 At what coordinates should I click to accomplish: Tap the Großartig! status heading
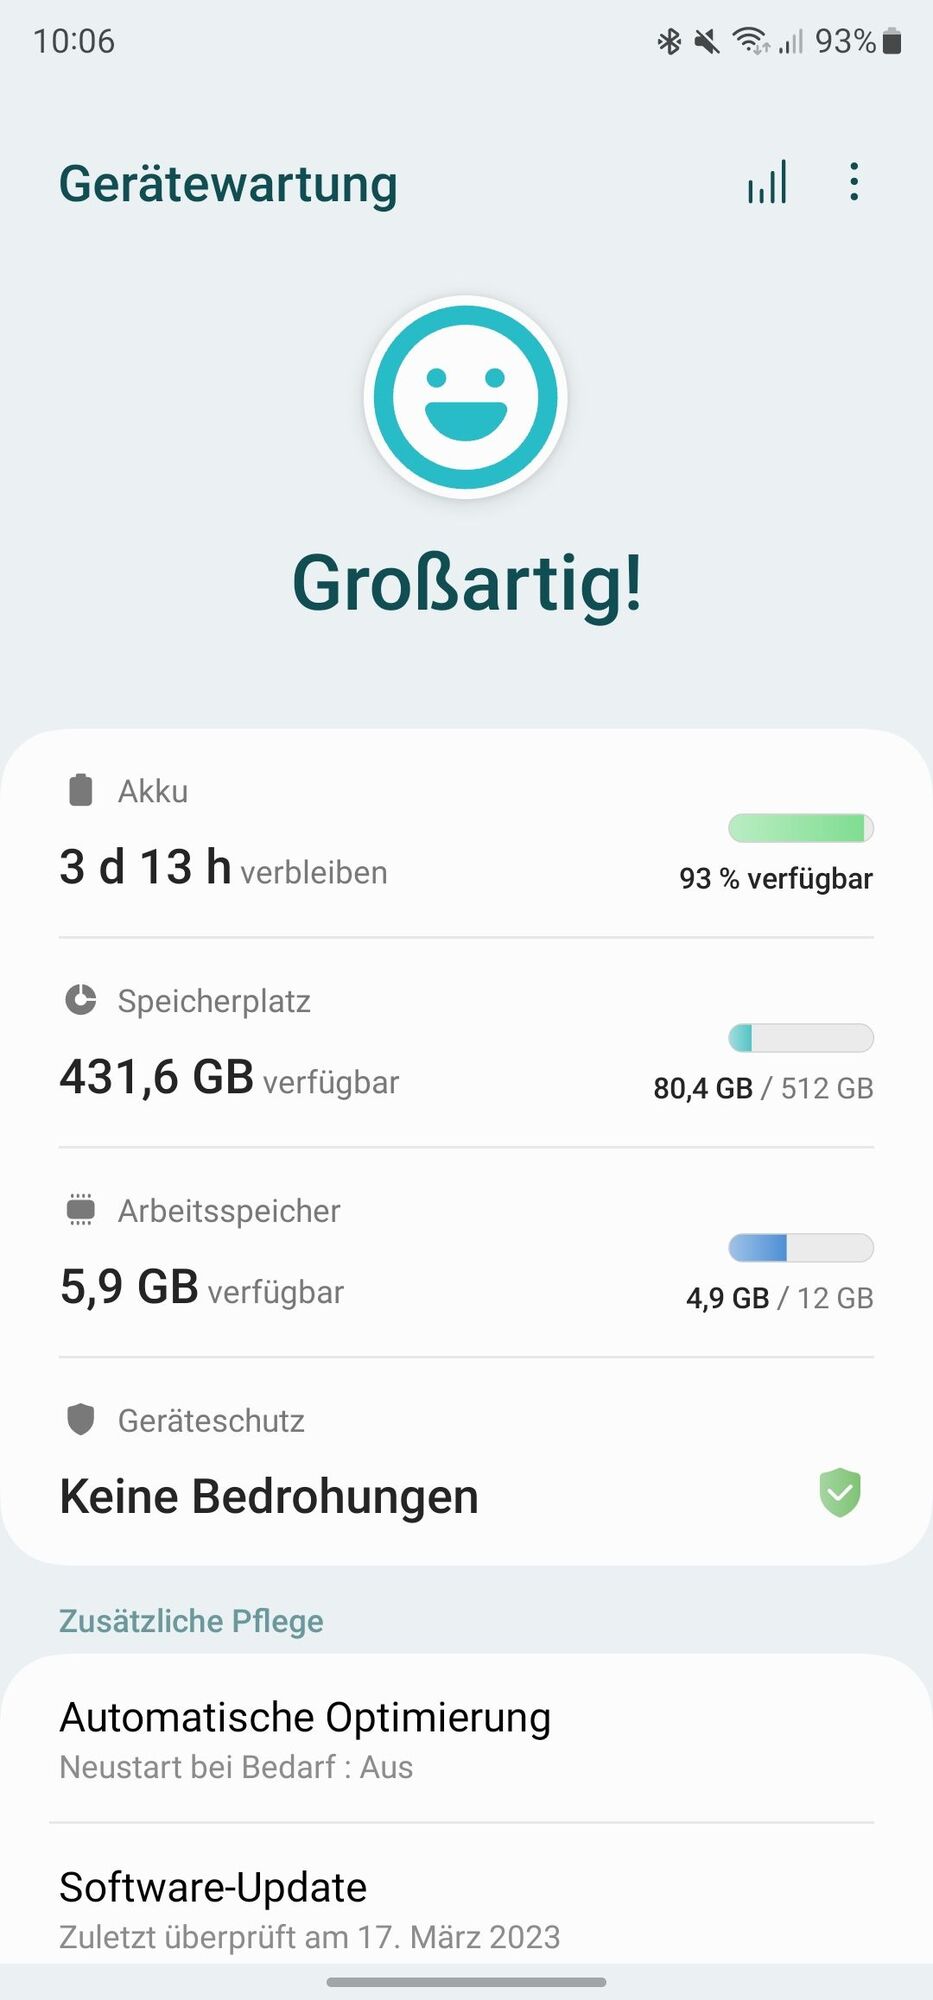[x=467, y=584]
